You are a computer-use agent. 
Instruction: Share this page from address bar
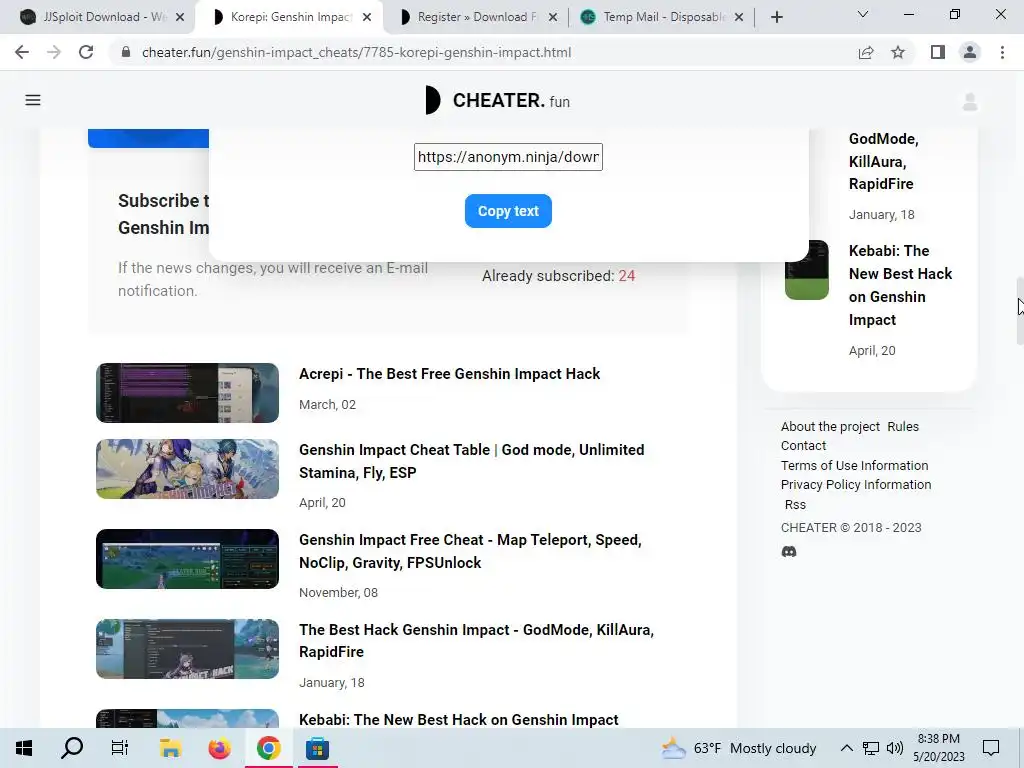tap(866, 52)
